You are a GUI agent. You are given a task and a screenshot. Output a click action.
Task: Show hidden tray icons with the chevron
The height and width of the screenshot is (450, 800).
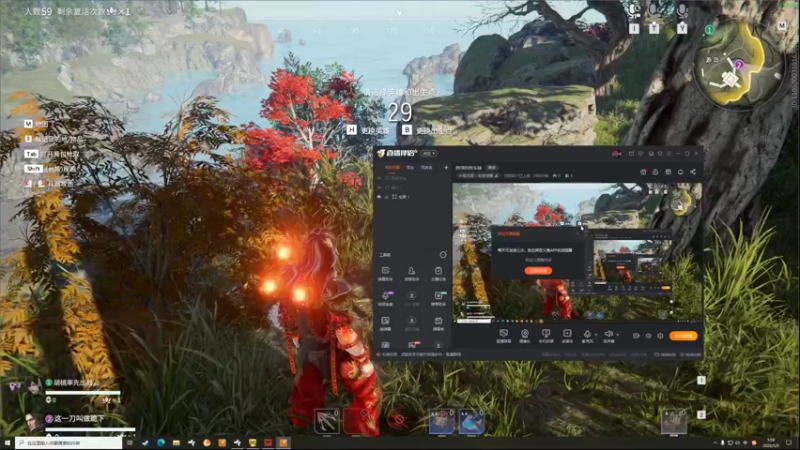[715, 443]
